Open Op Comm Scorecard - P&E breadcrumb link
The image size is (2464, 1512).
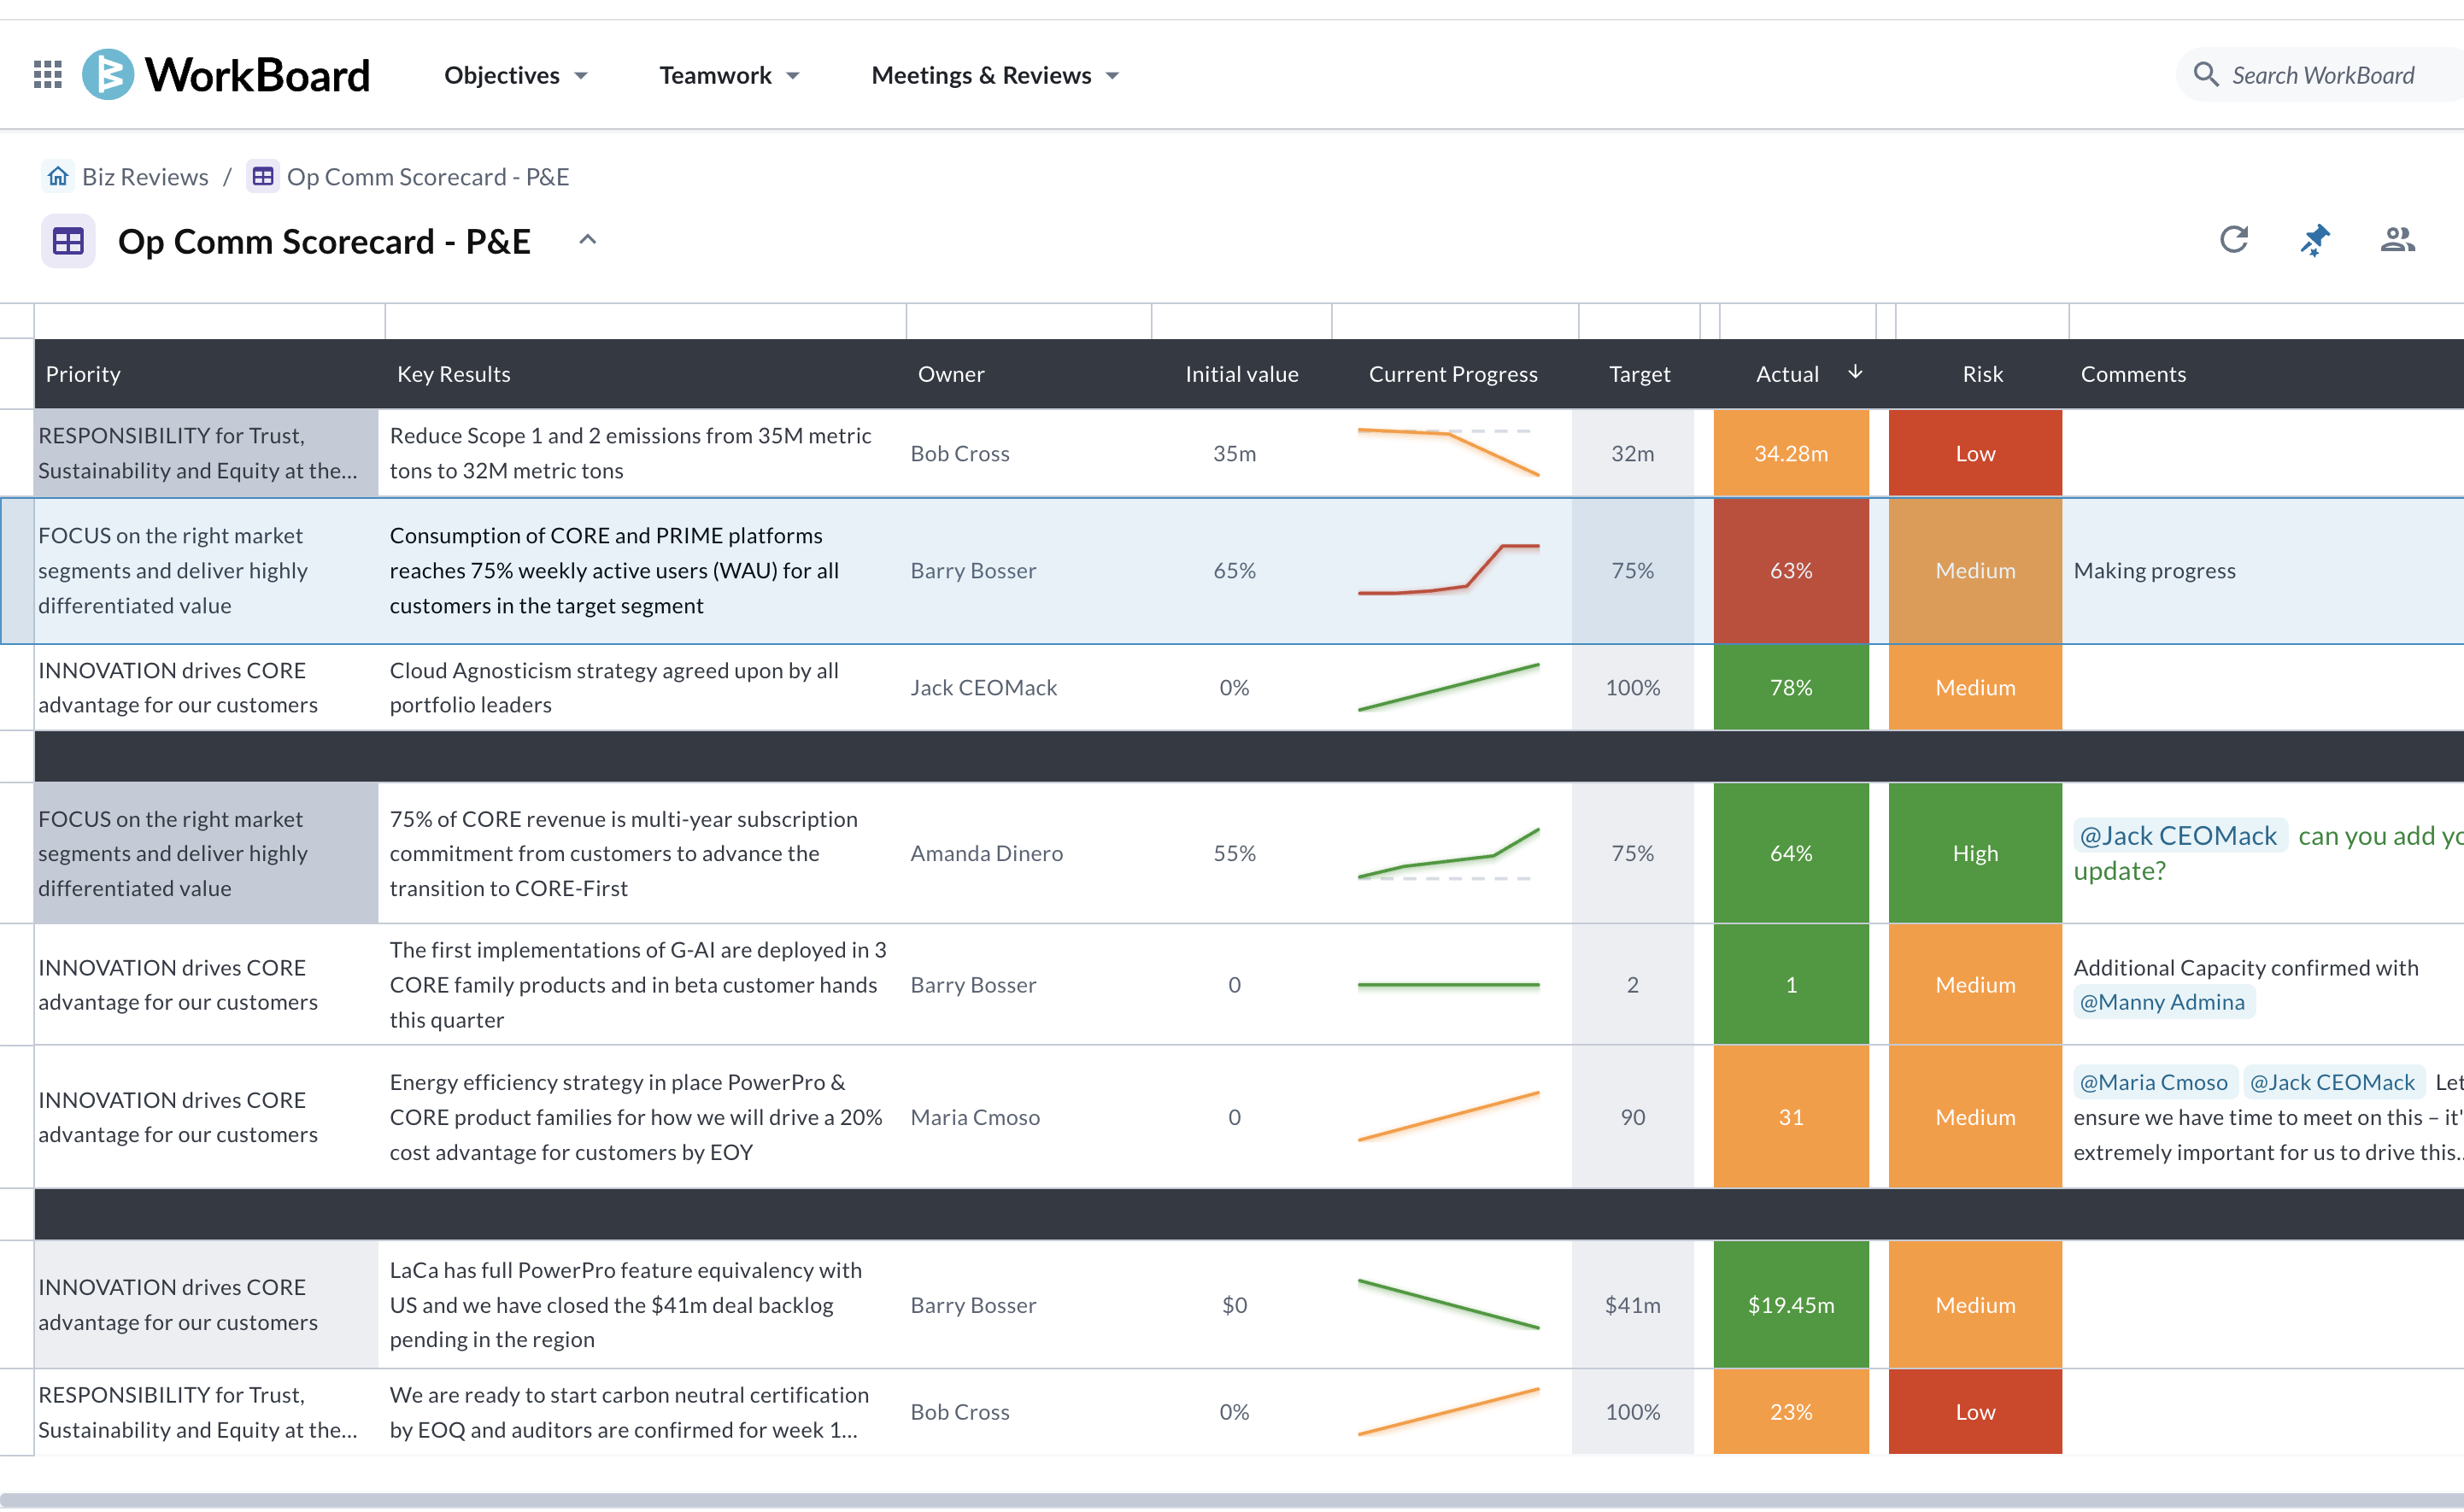coord(428,177)
